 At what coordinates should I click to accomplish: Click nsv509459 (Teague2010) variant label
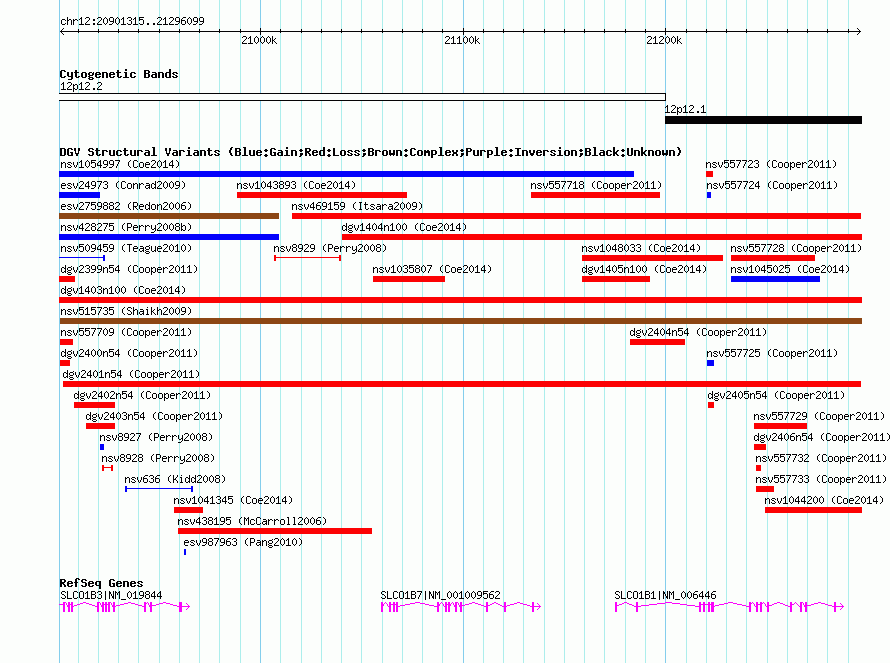point(126,248)
